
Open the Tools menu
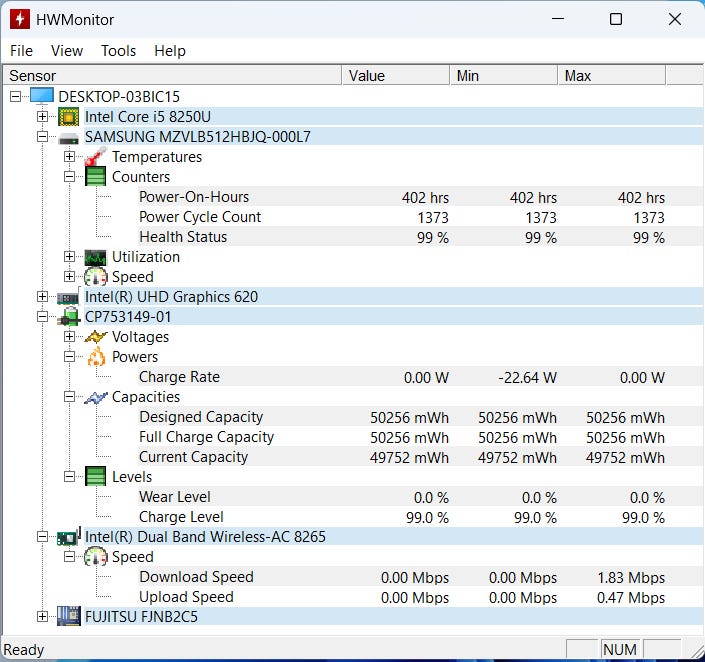[x=118, y=51]
